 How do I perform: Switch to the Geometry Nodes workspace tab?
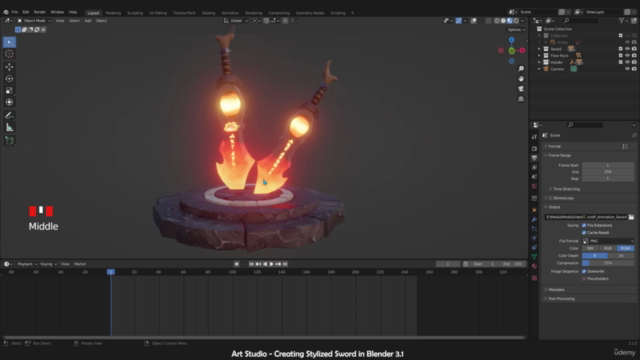(x=310, y=13)
